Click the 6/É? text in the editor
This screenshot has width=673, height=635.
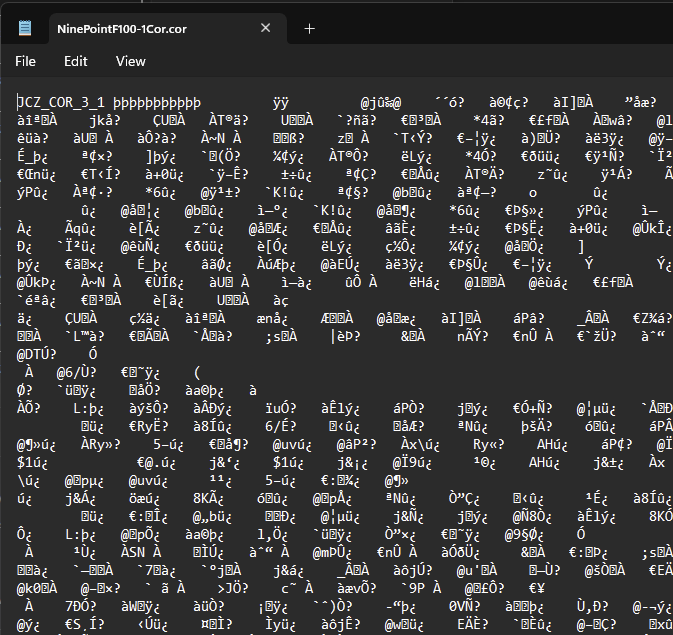pyautogui.click(x=283, y=425)
